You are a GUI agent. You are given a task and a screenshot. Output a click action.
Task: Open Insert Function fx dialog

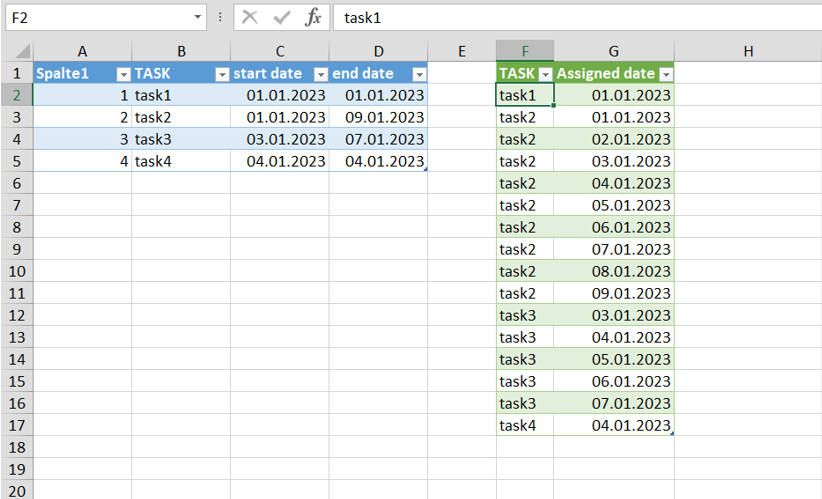(313, 17)
